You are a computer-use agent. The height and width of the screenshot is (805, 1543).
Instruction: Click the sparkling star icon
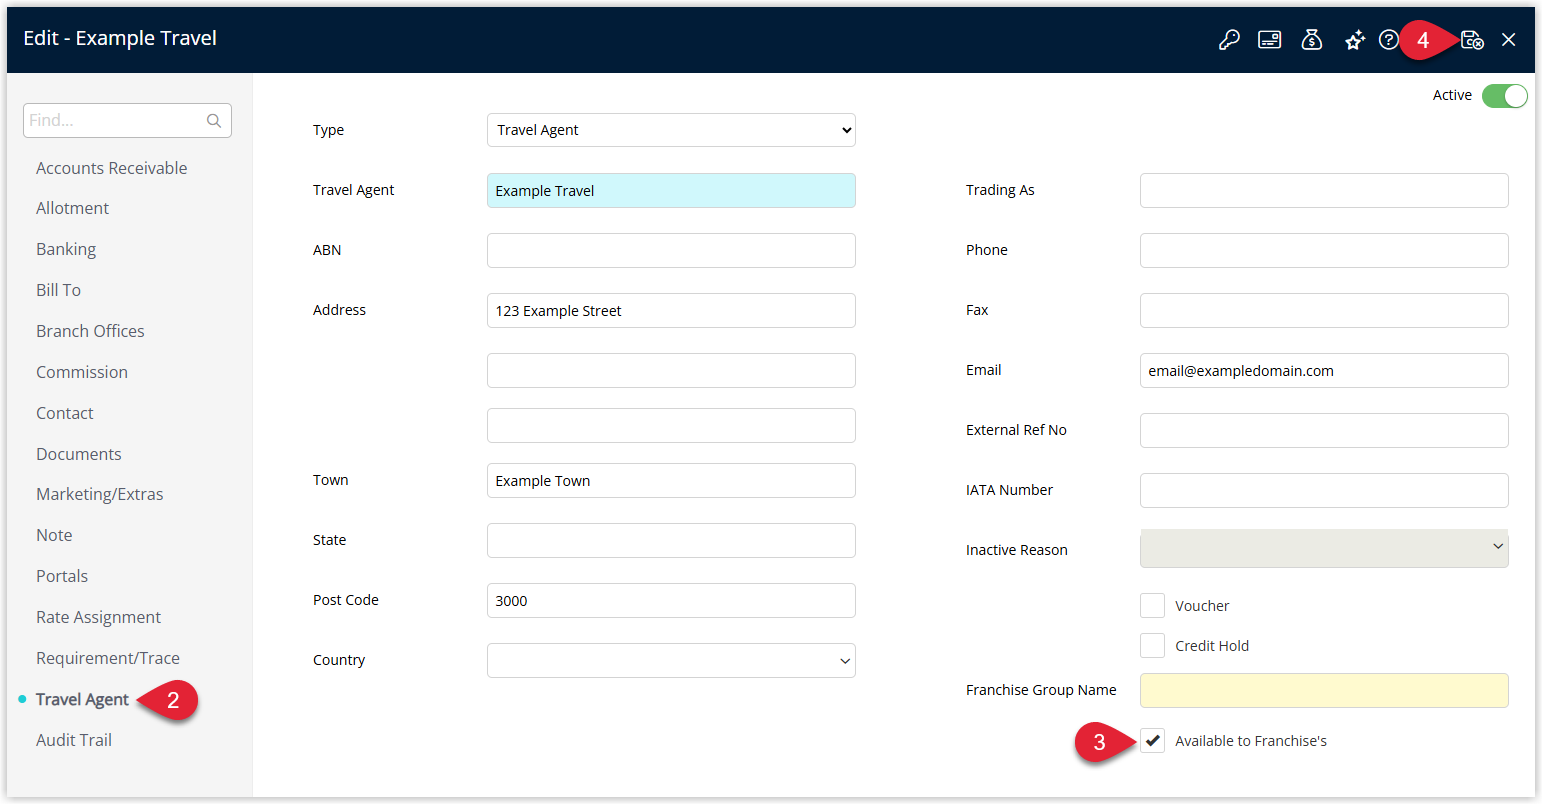(x=1354, y=40)
